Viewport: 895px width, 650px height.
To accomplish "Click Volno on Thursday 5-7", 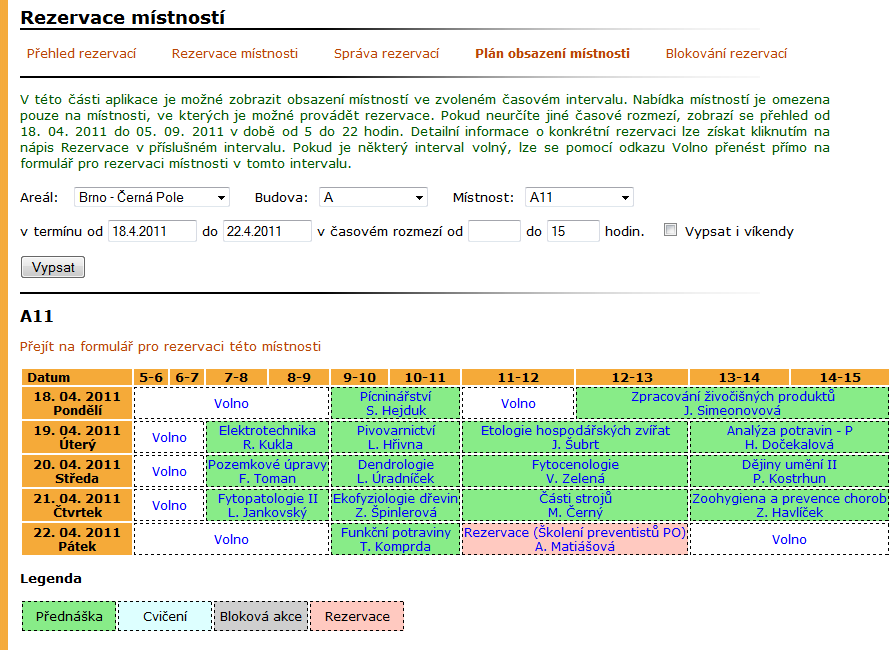I will click(169, 506).
